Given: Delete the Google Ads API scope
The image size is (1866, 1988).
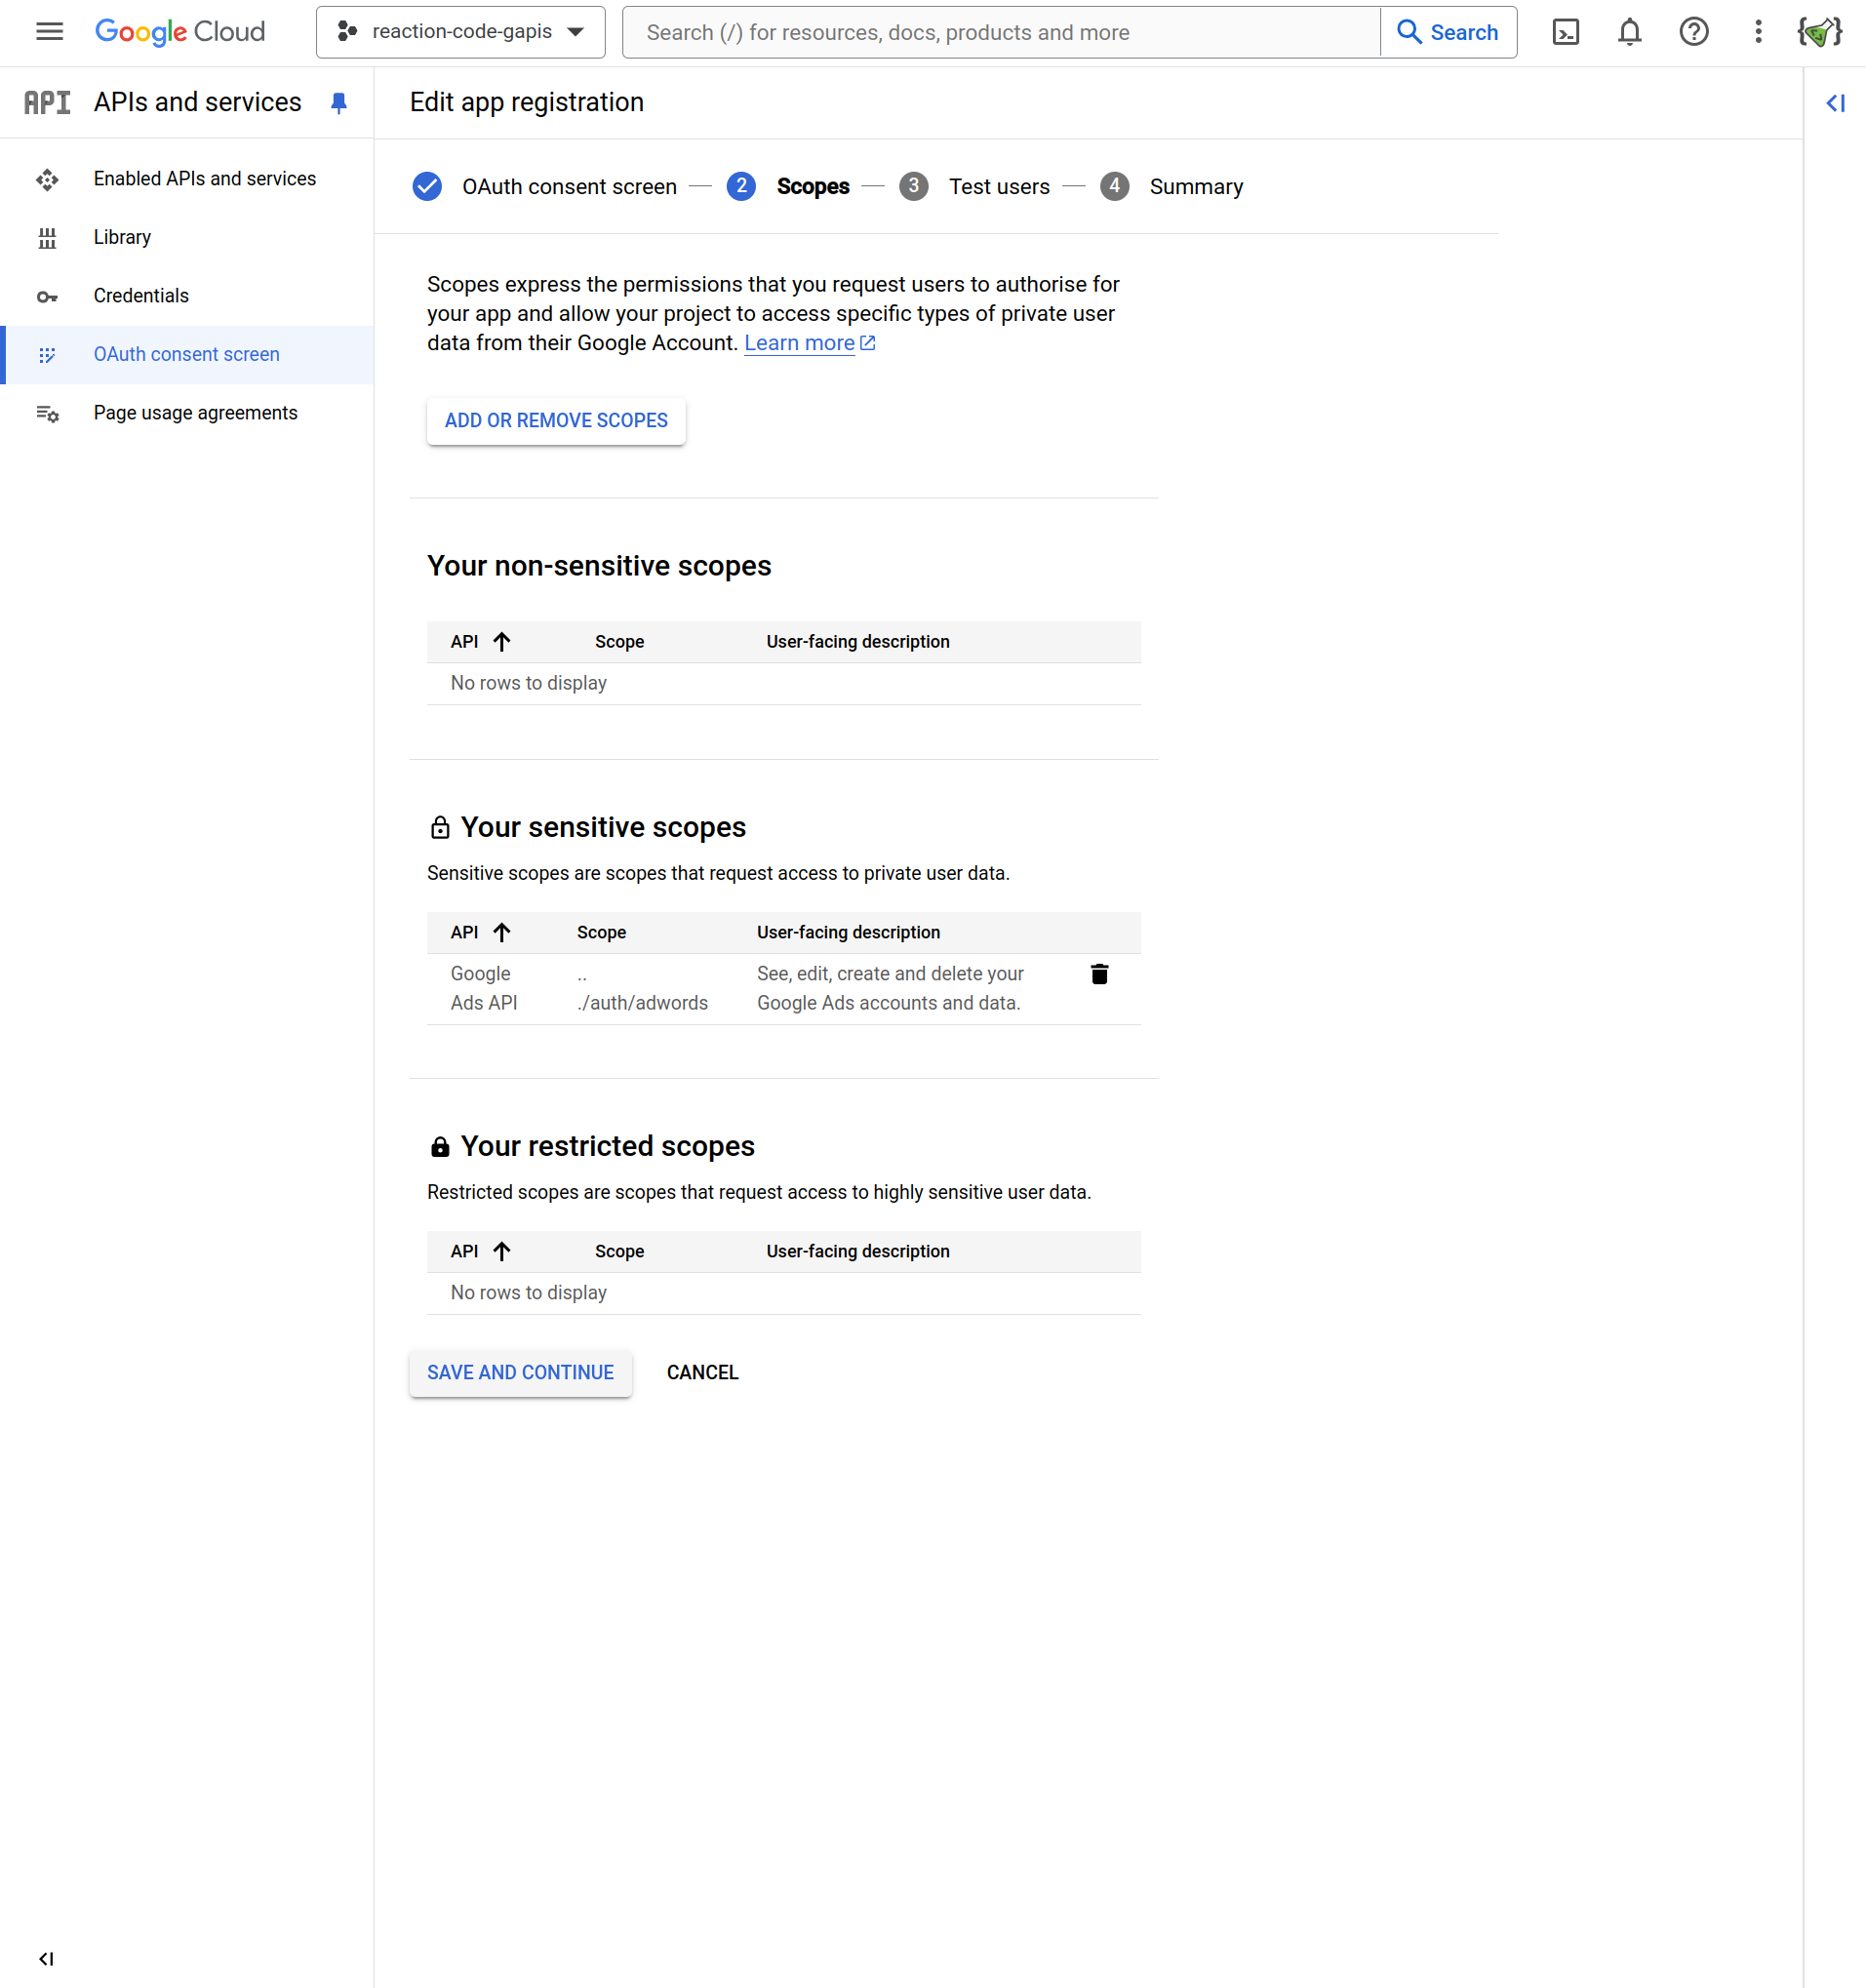Looking at the screenshot, I should [x=1099, y=974].
